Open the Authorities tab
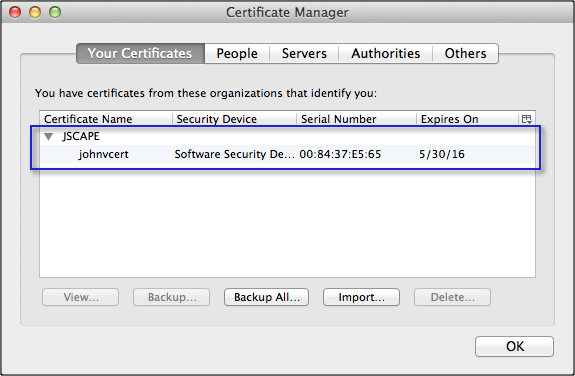575x376 pixels. (x=385, y=54)
